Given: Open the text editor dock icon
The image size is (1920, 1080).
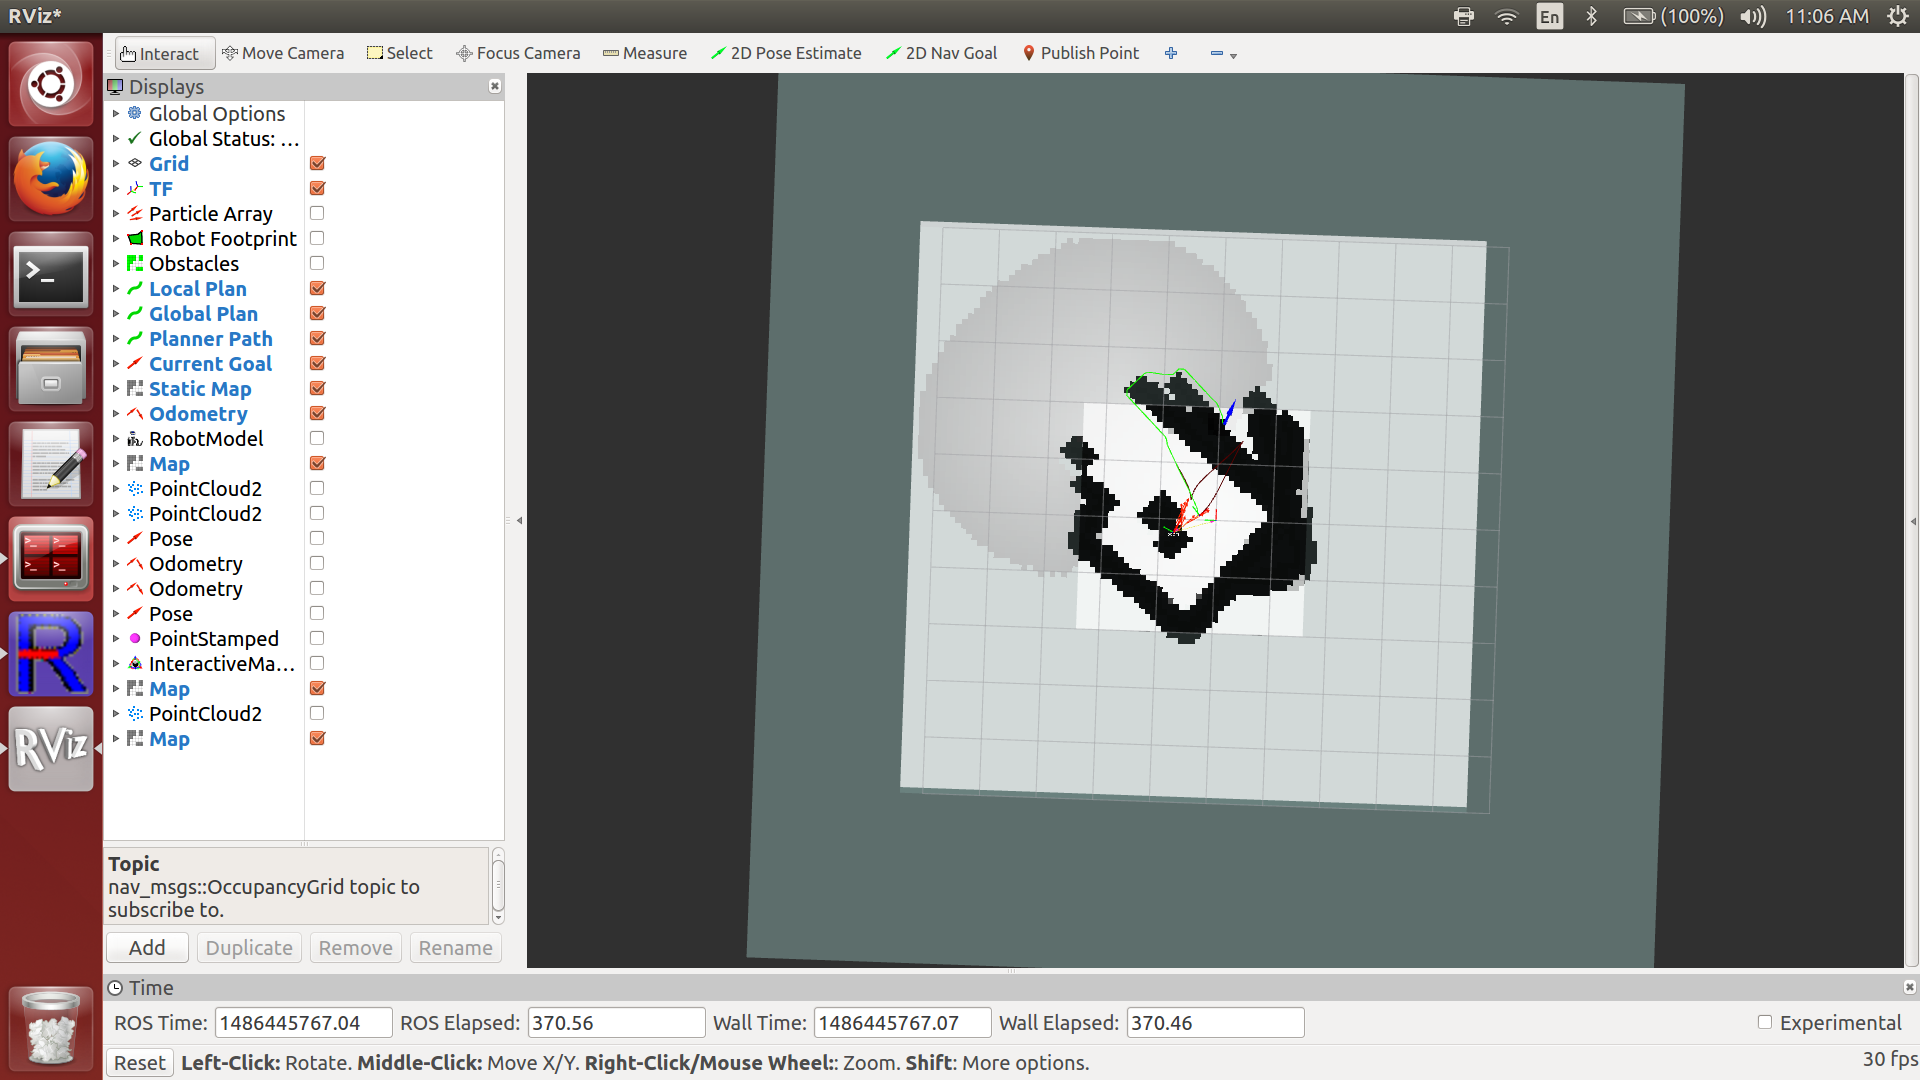Looking at the screenshot, I should tap(50, 464).
